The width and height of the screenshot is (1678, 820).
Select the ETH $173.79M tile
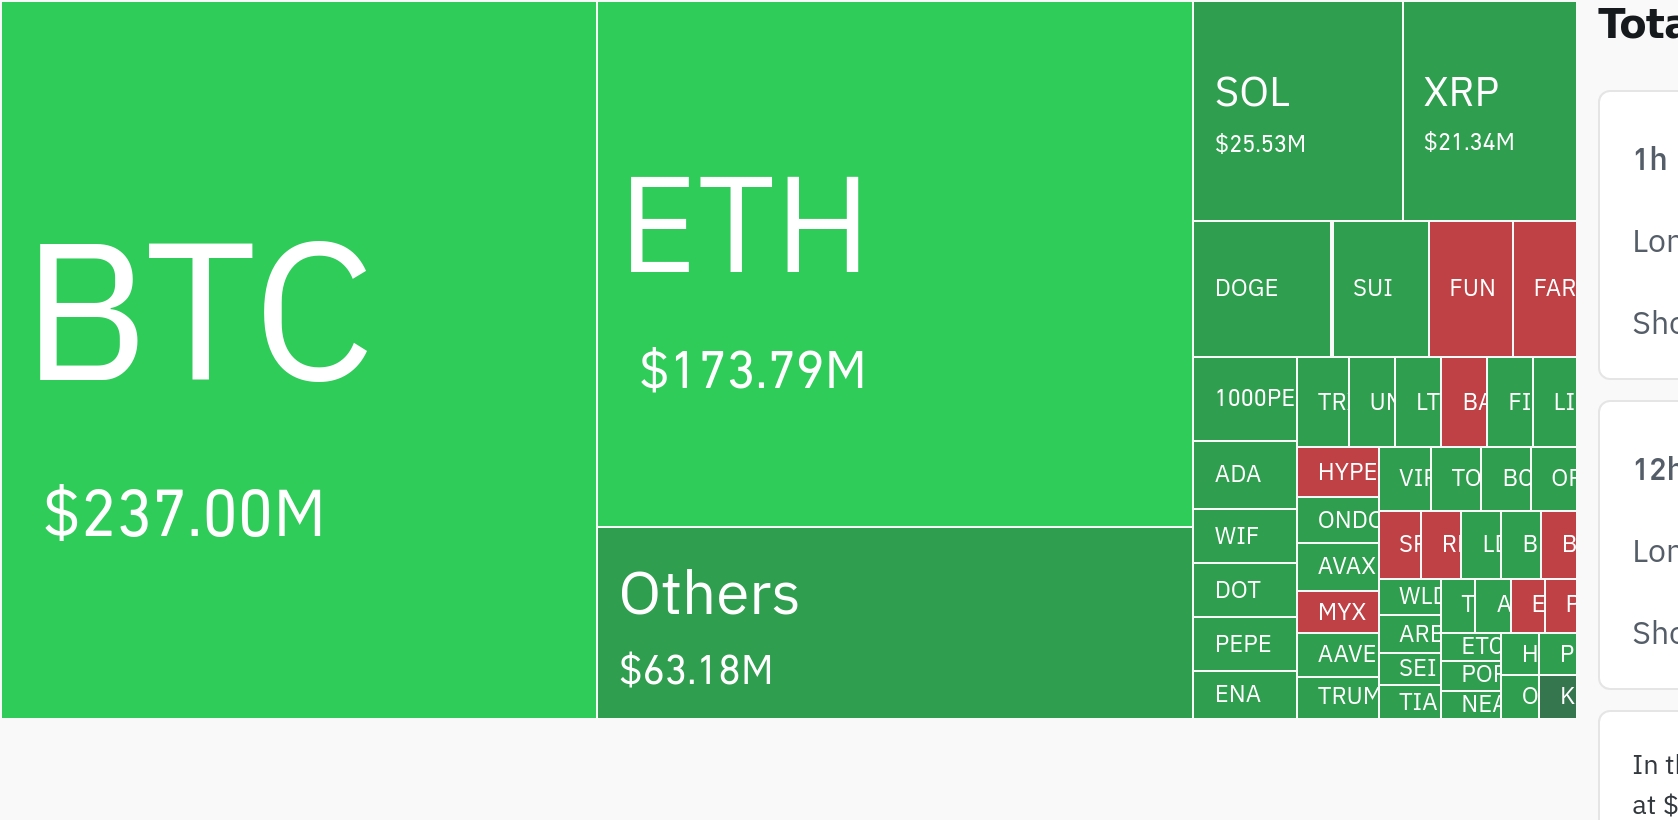point(895,264)
